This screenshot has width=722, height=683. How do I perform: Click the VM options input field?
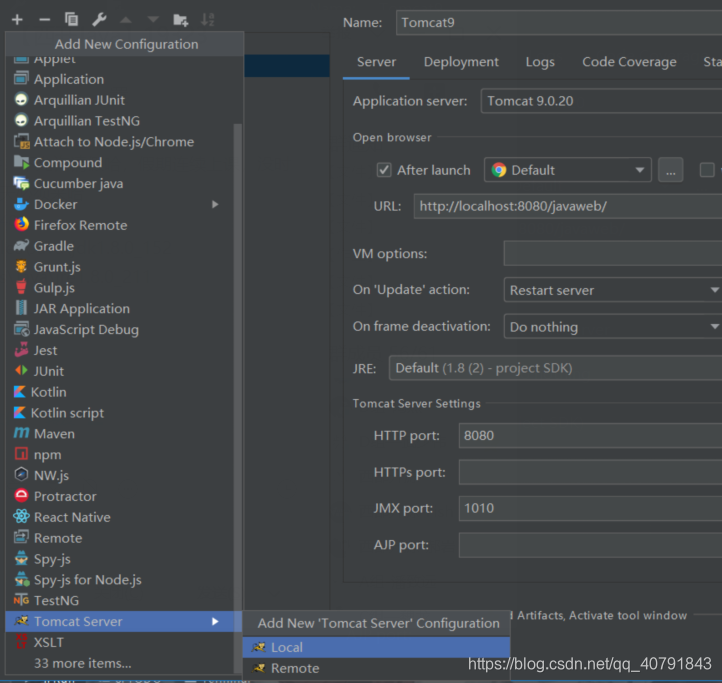click(x=613, y=253)
